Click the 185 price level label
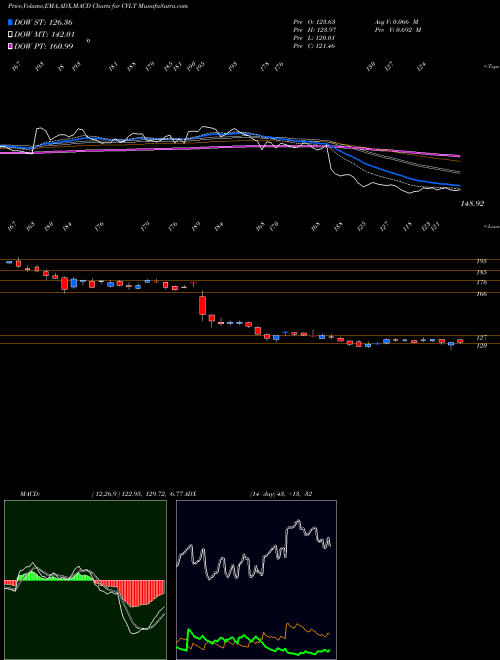This screenshot has height=660, width=500. coord(481,272)
